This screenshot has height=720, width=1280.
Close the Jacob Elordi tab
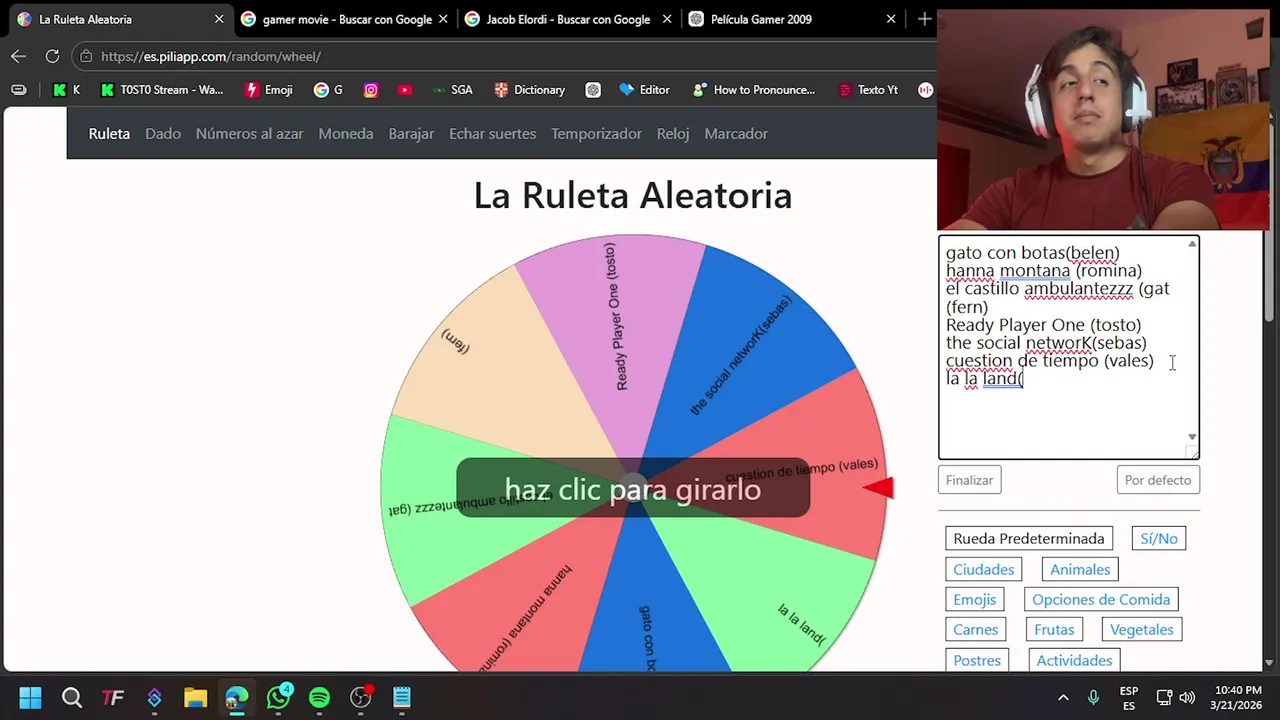click(666, 19)
